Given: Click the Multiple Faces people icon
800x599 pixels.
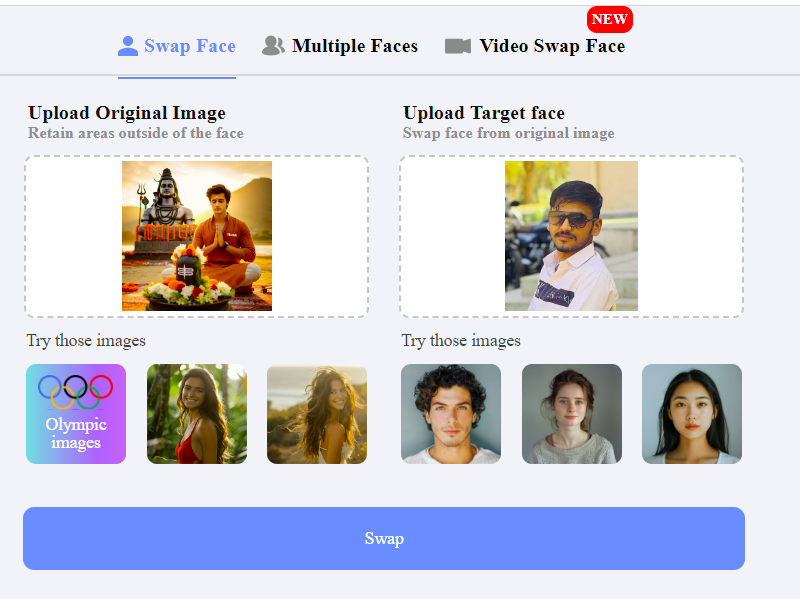Looking at the screenshot, I should tap(272, 45).
